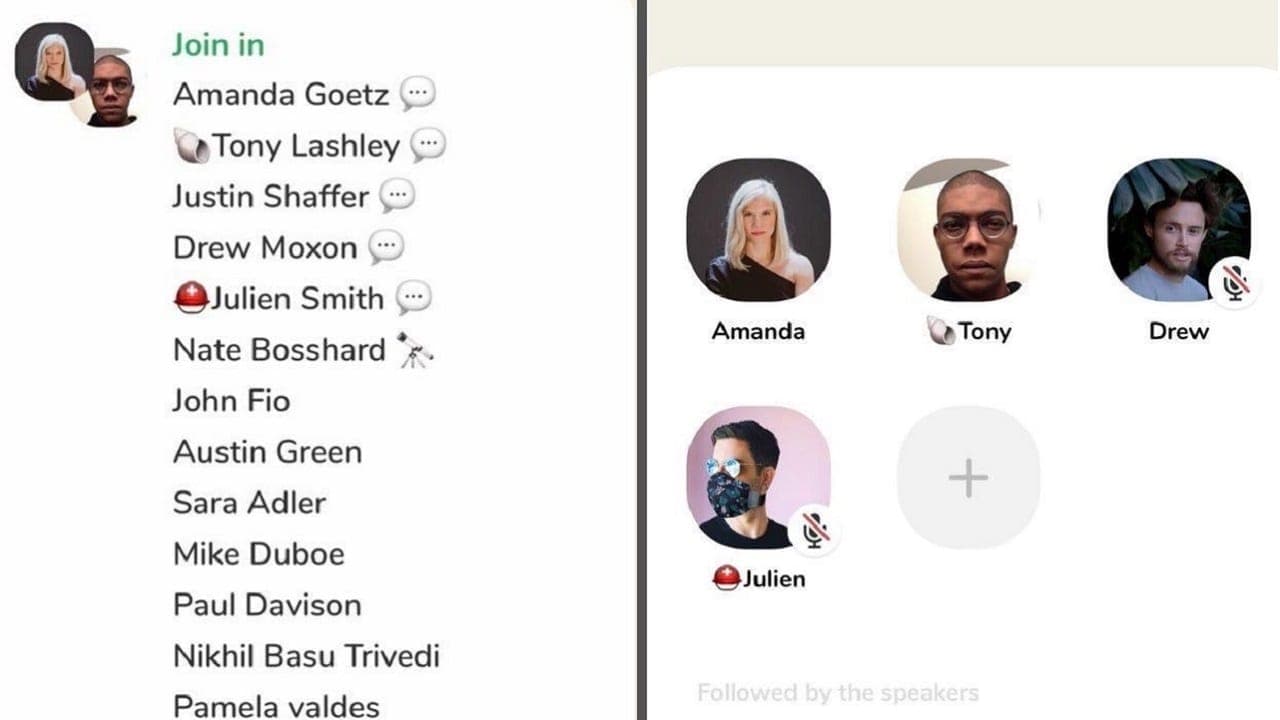Click the telescope icon beside Nate Bosshard
Viewport: 1280px width, 720px height.
[x=415, y=350]
